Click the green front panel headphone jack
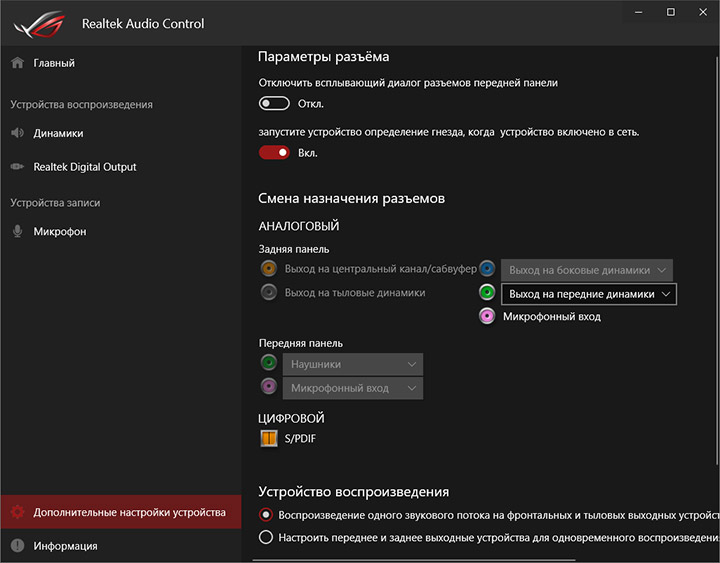This screenshot has height=563, width=720. 268,363
